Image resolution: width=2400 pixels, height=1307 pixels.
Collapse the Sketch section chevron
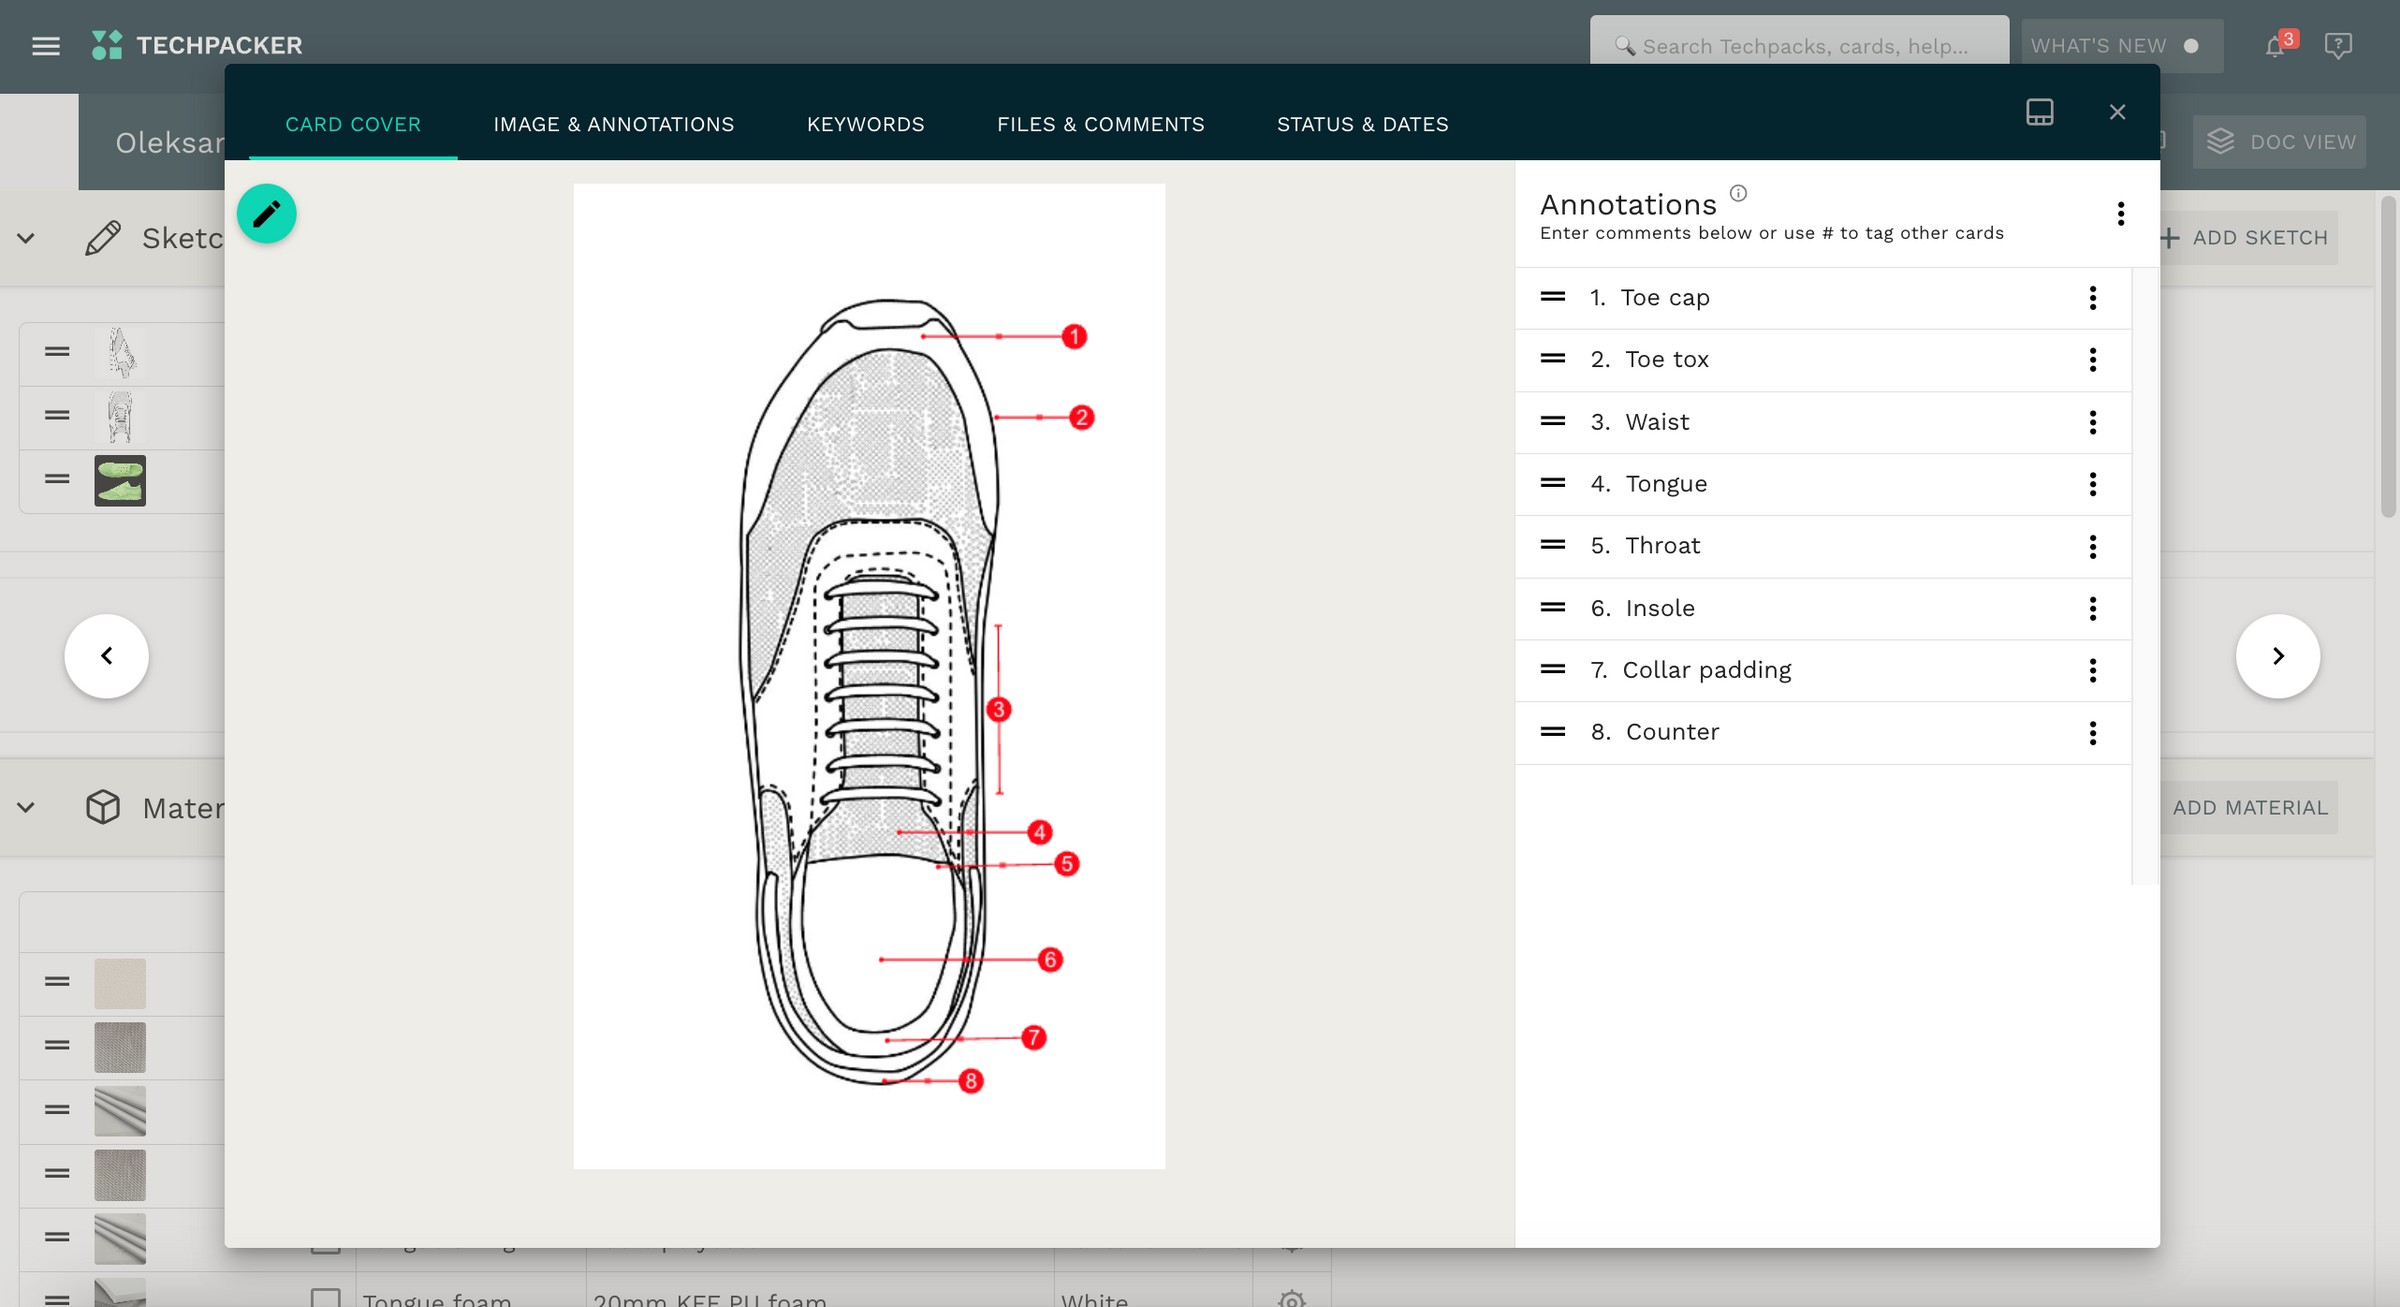tap(26, 238)
